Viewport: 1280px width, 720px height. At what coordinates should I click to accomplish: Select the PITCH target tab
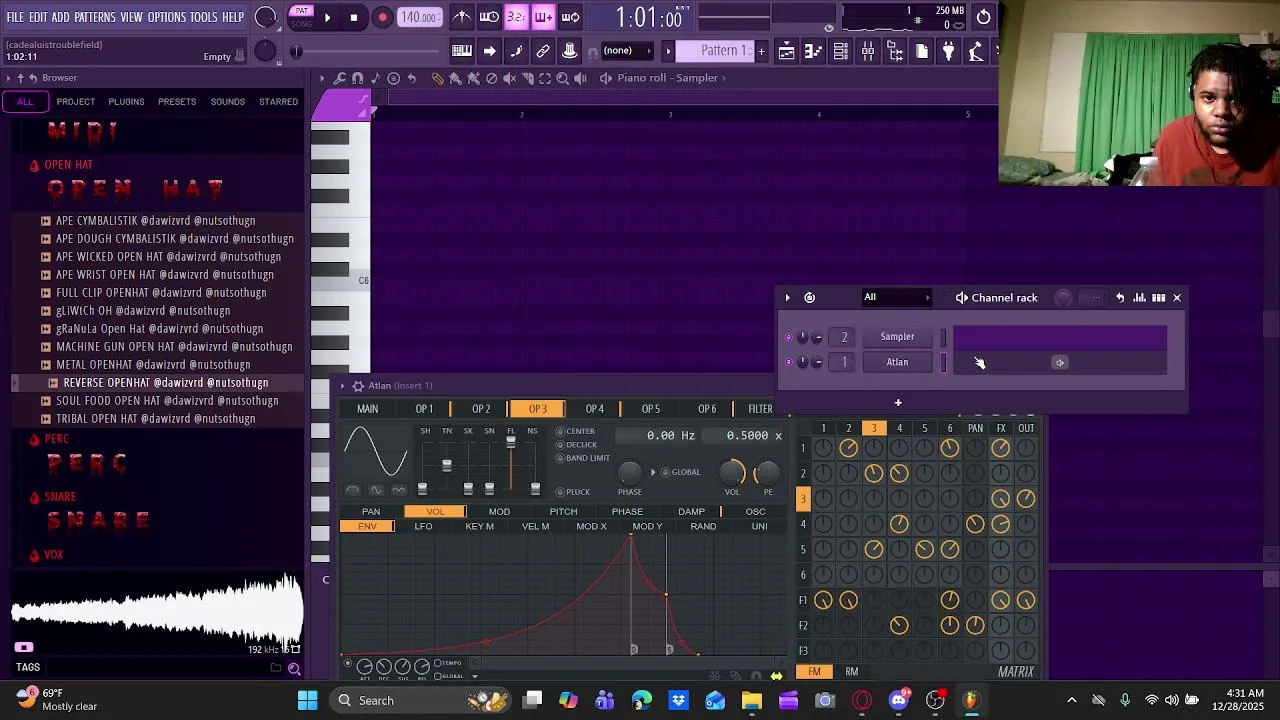tap(563, 512)
